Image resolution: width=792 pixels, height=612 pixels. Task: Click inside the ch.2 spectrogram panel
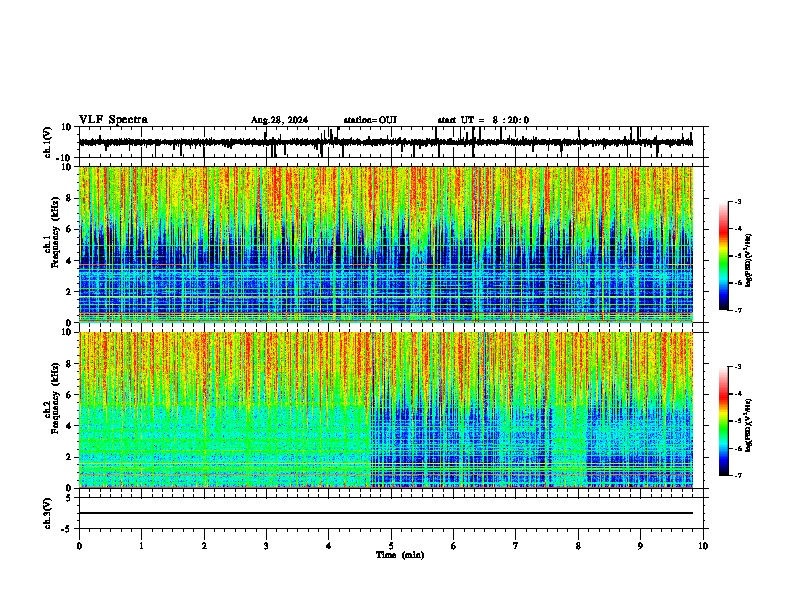pos(386,410)
